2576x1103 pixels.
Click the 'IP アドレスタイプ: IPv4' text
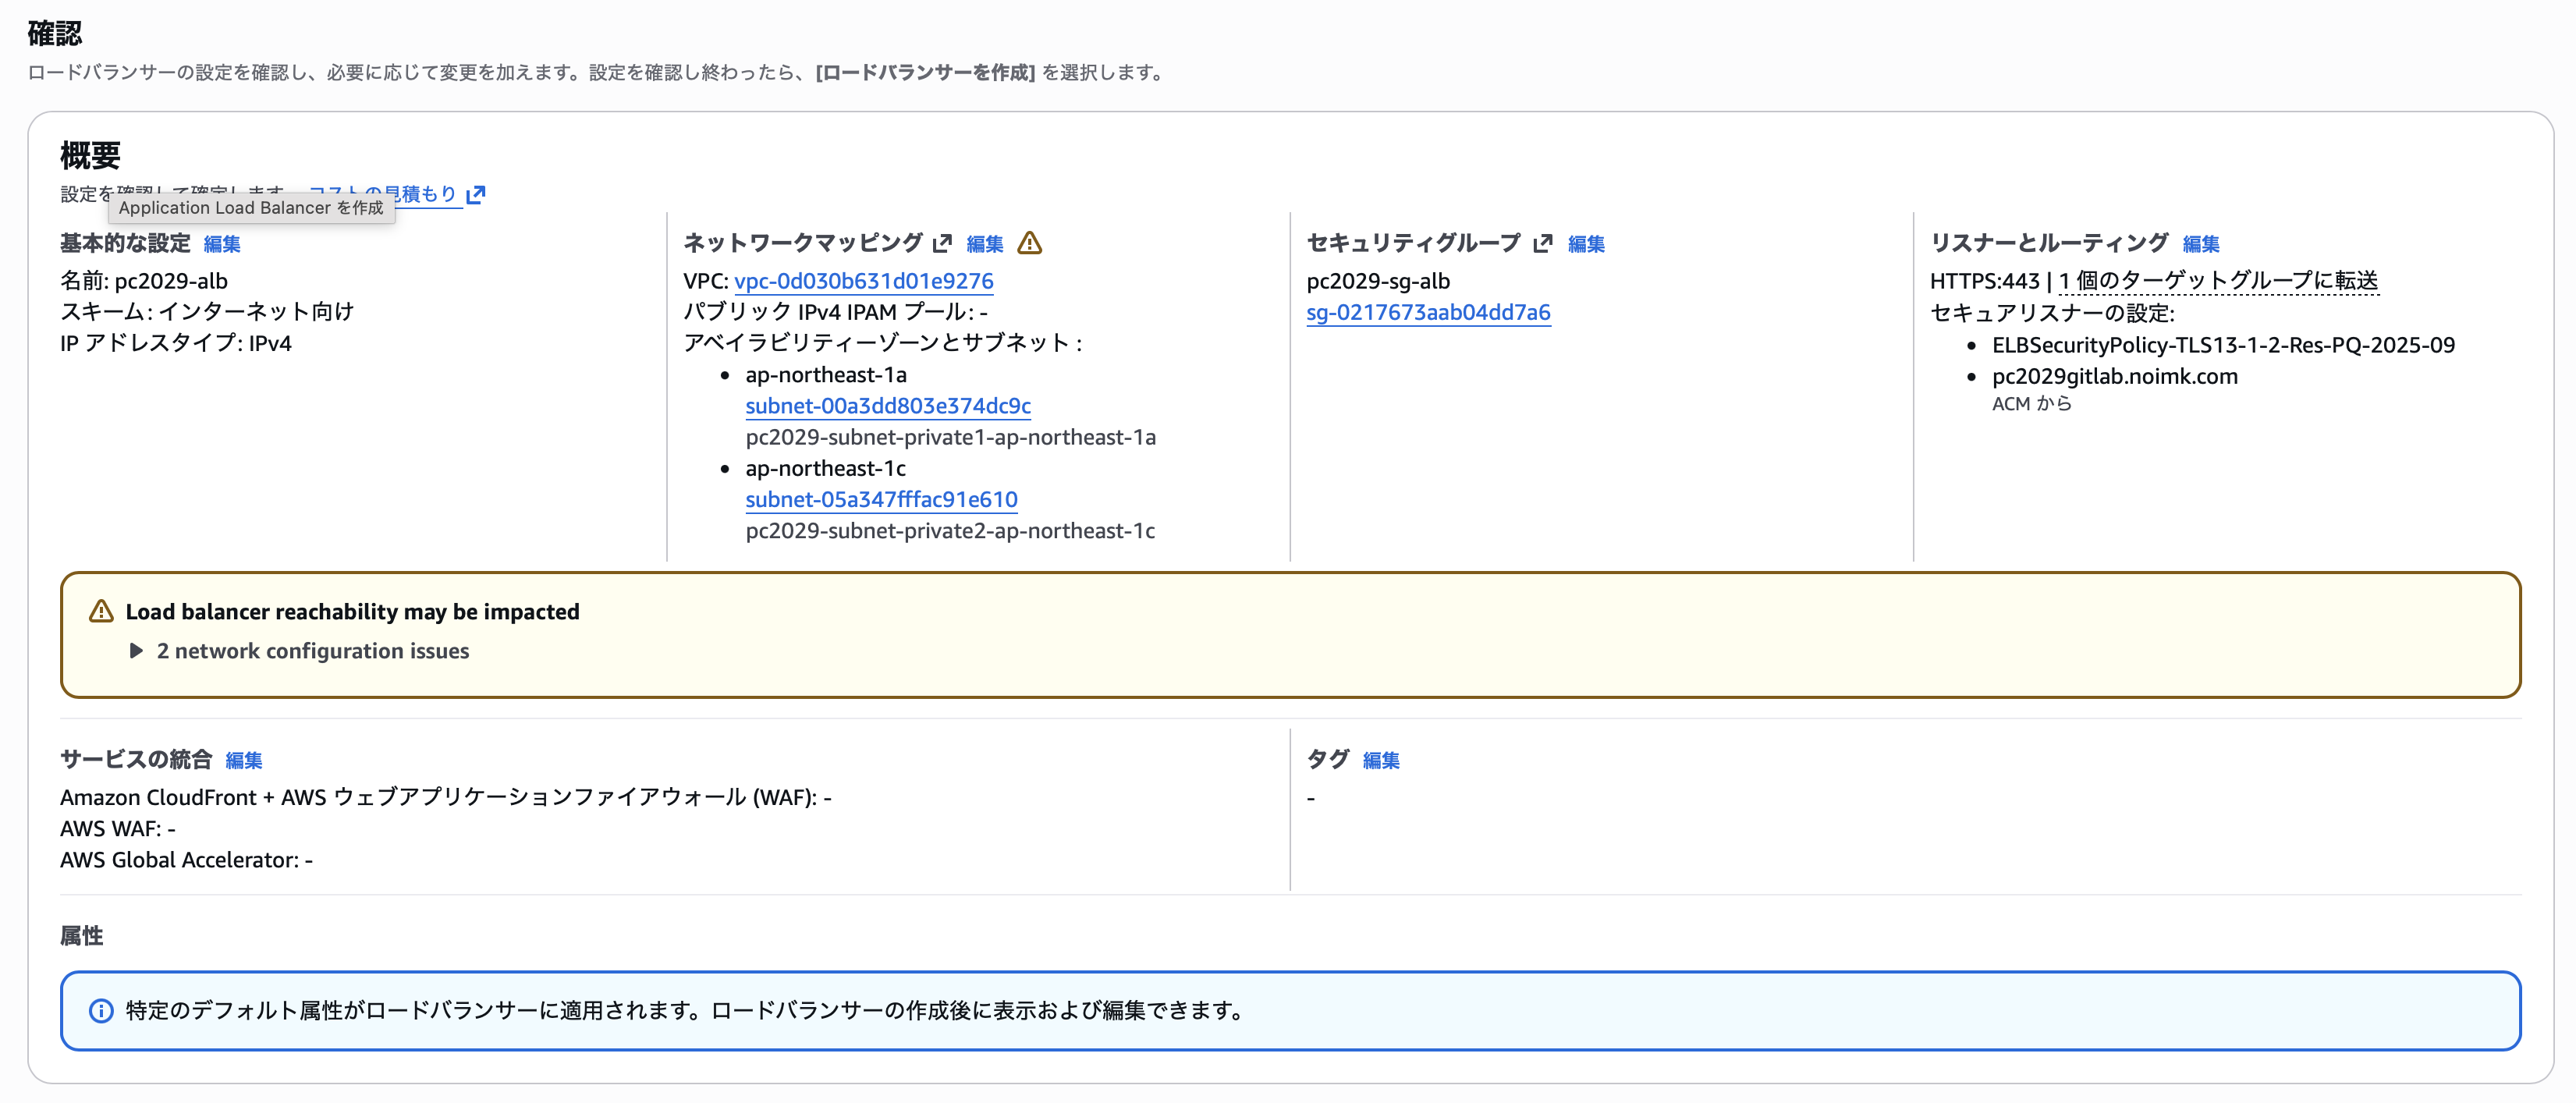tap(176, 343)
